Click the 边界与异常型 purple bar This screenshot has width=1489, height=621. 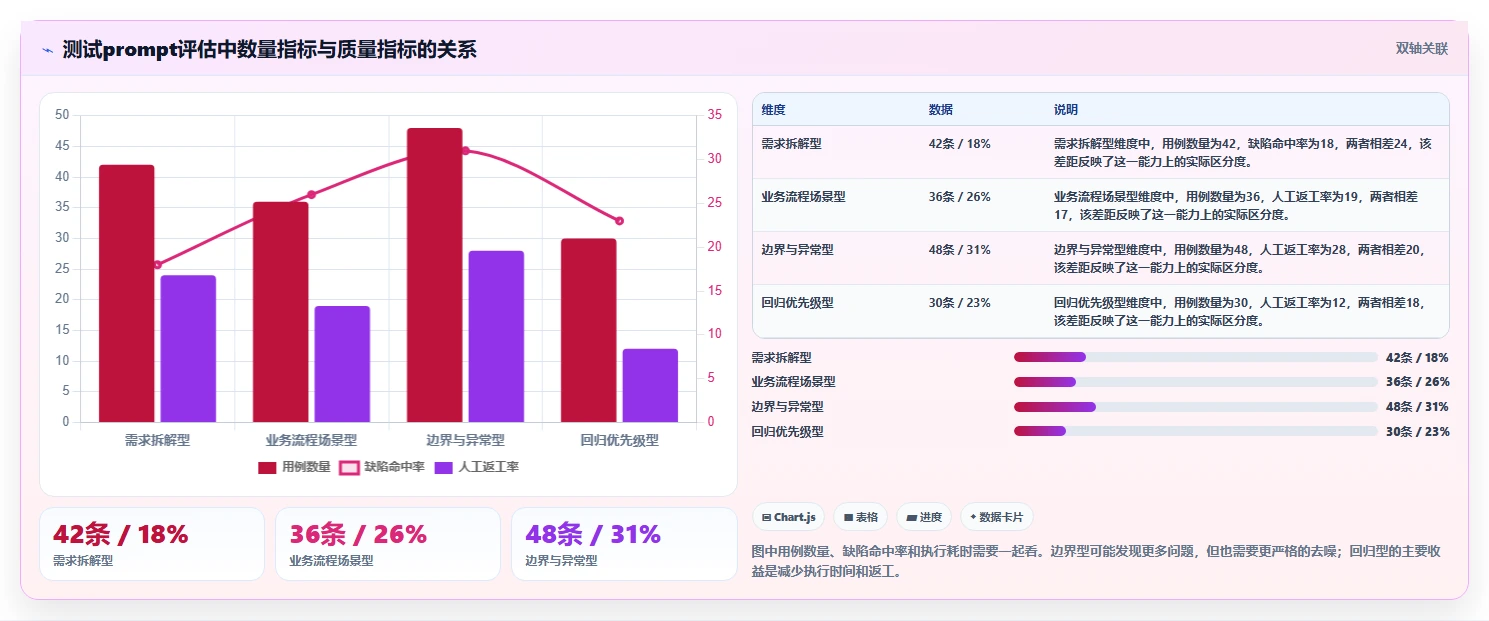pyautogui.click(x=496, y=336)
